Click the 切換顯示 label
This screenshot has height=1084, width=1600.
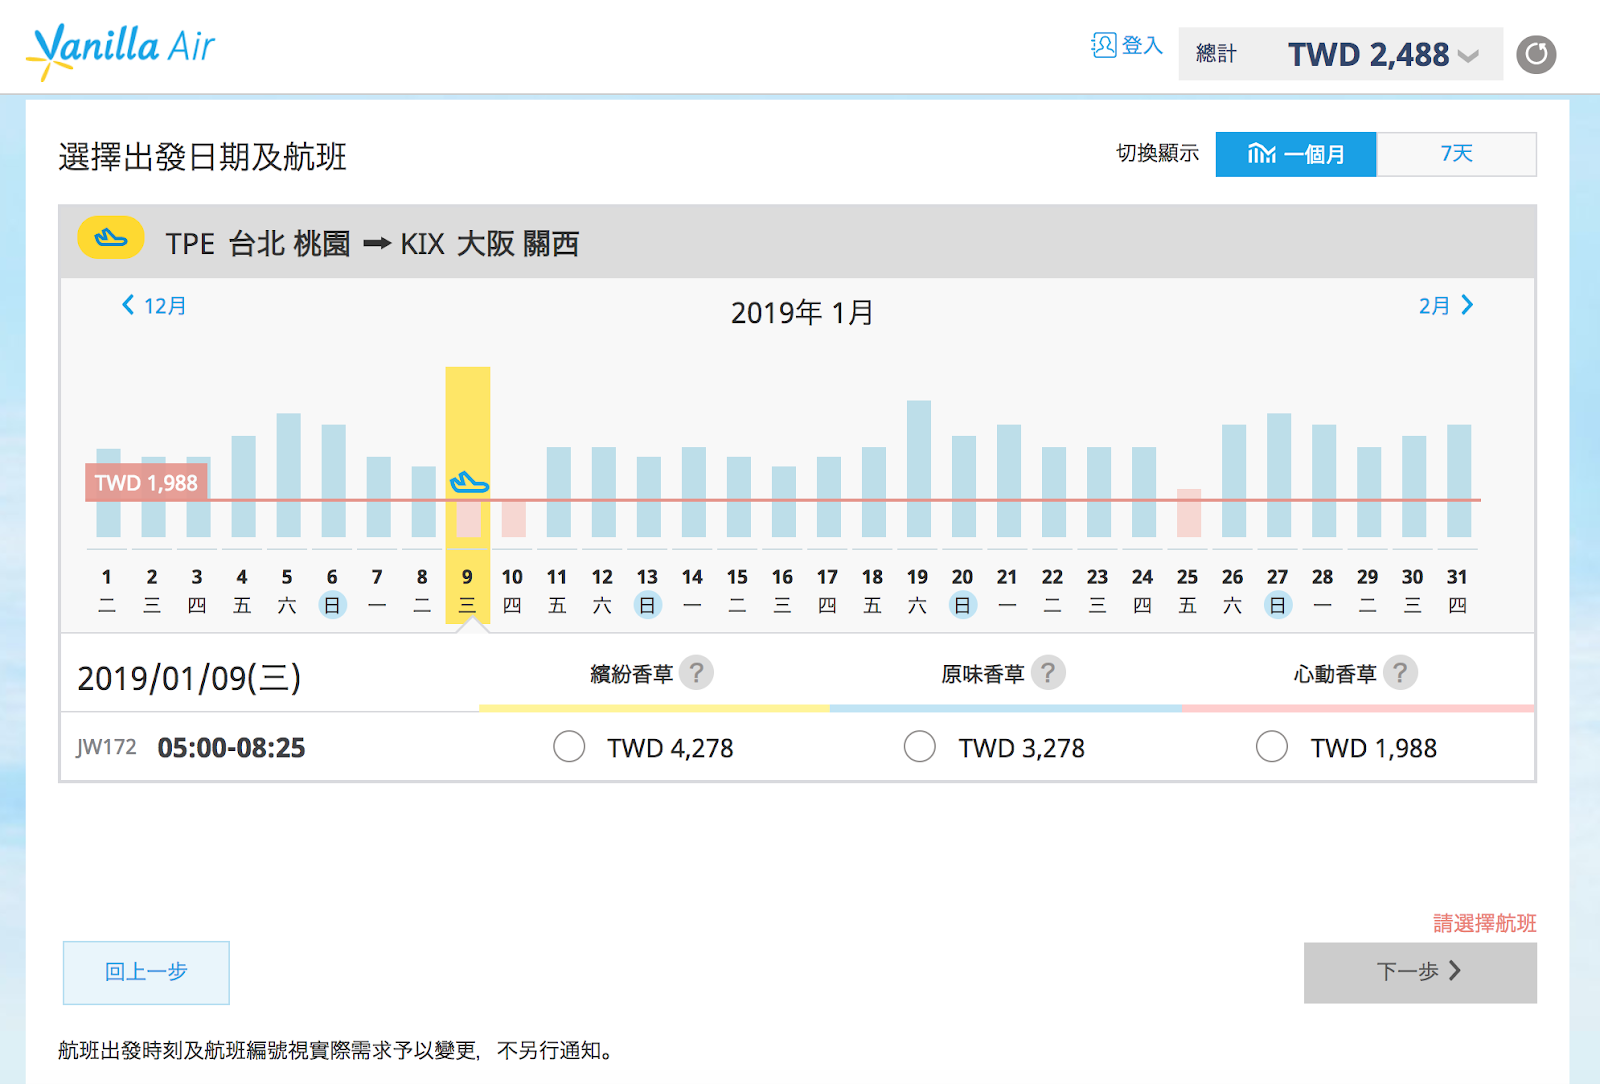click(1157, 153)
